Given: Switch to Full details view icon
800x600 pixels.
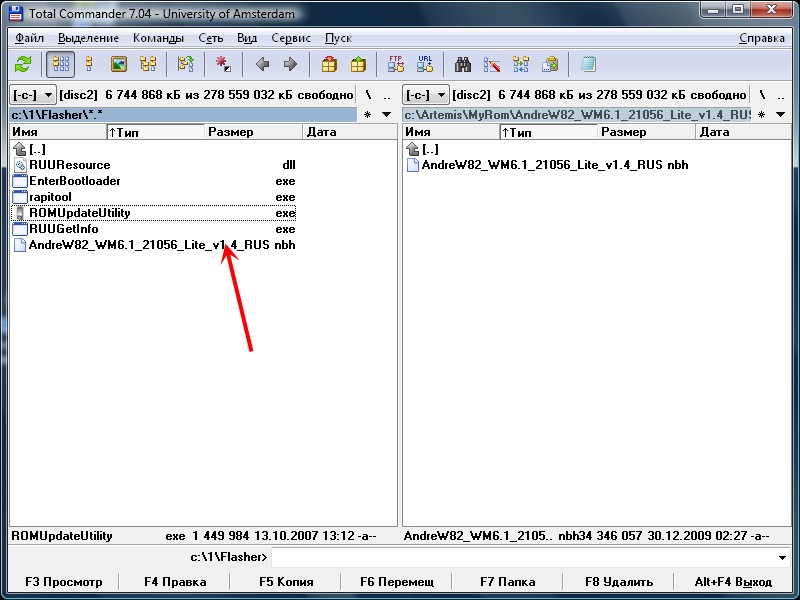Looking at the screenshot, I should pyautogui.click(x=89, y=64).
